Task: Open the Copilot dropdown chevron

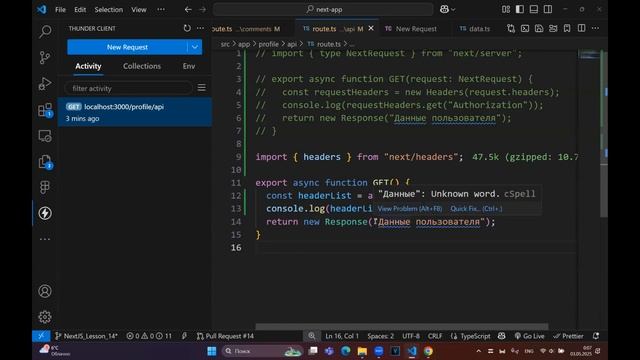Action: [x=453, y=10]
